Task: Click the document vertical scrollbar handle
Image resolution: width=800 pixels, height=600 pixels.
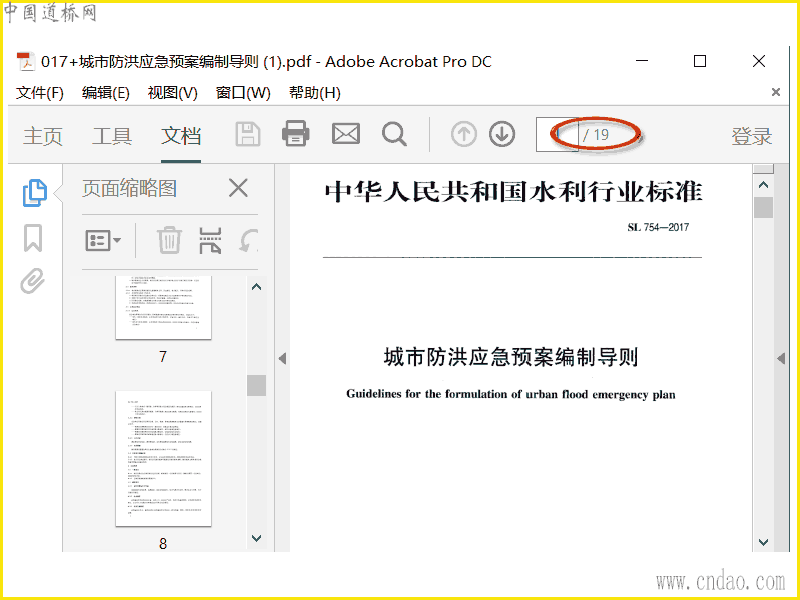Action: point(763,208)
